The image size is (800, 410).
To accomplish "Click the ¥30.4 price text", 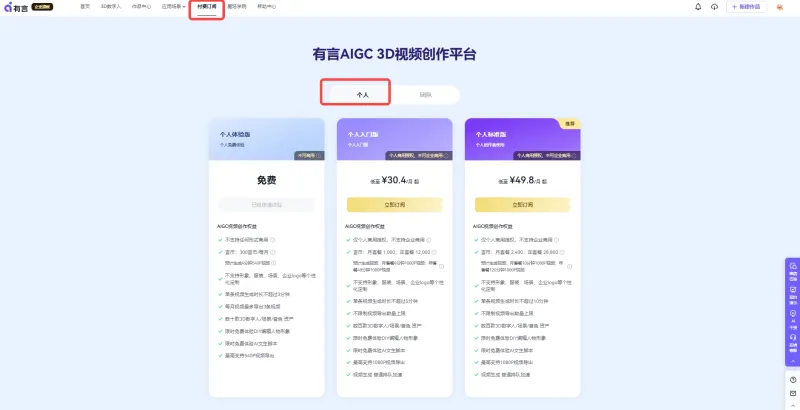I will click(394, 180).
